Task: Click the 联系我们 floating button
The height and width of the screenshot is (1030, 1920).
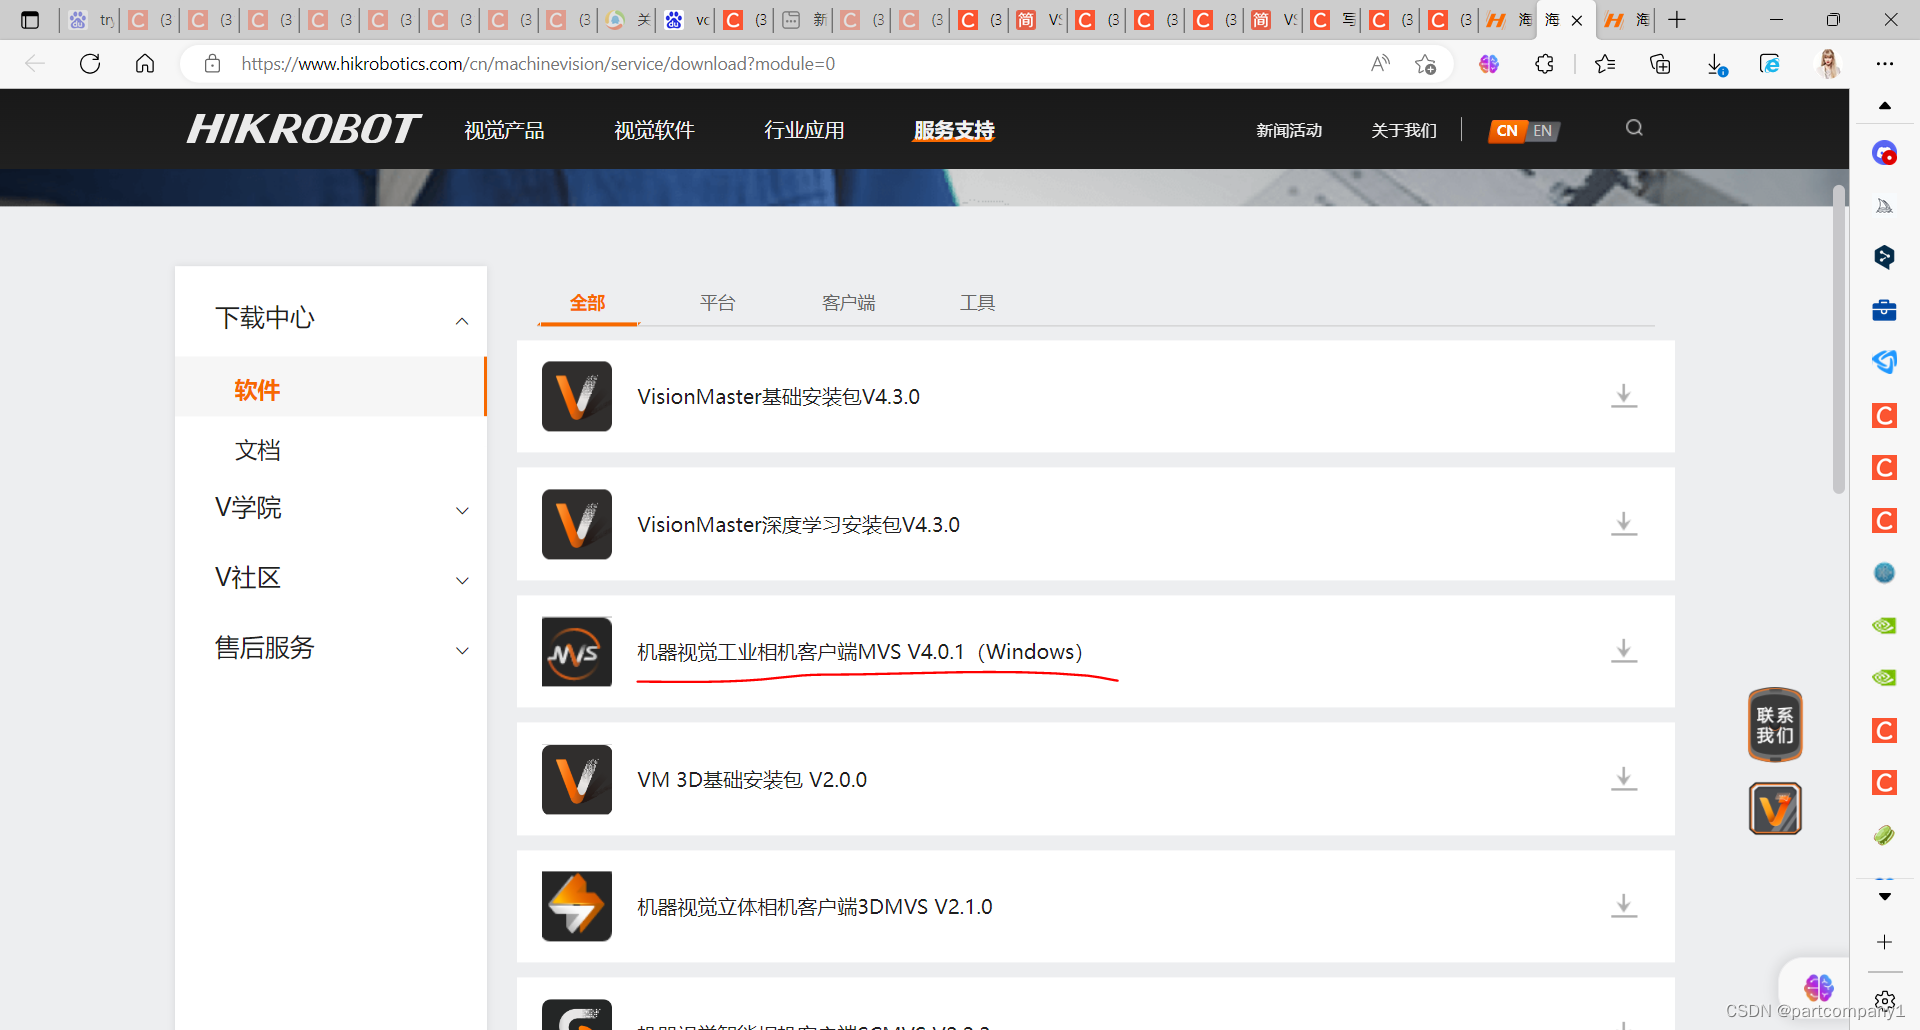Action: click(x=1775, y=725)
